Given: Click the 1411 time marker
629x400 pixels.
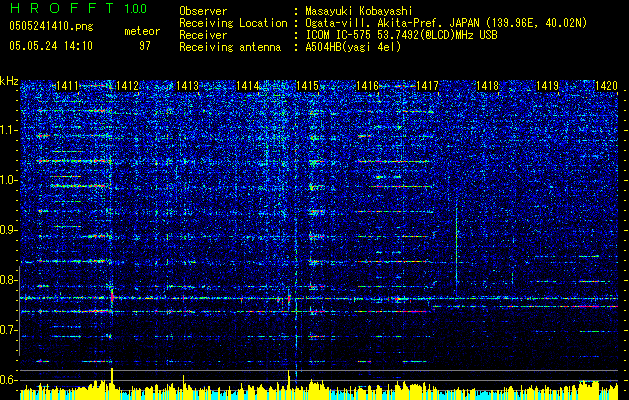Looking at the screenshot, I should point(67,85).
